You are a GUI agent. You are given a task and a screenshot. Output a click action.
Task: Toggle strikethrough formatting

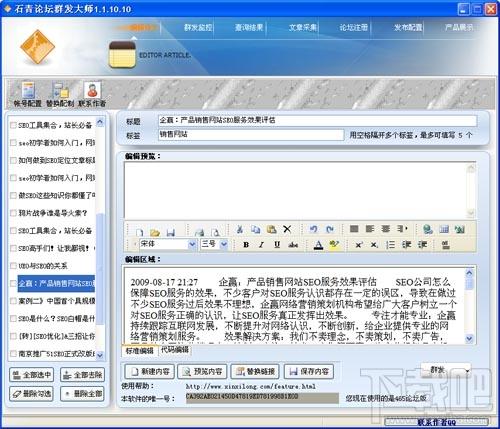(293, 245)
